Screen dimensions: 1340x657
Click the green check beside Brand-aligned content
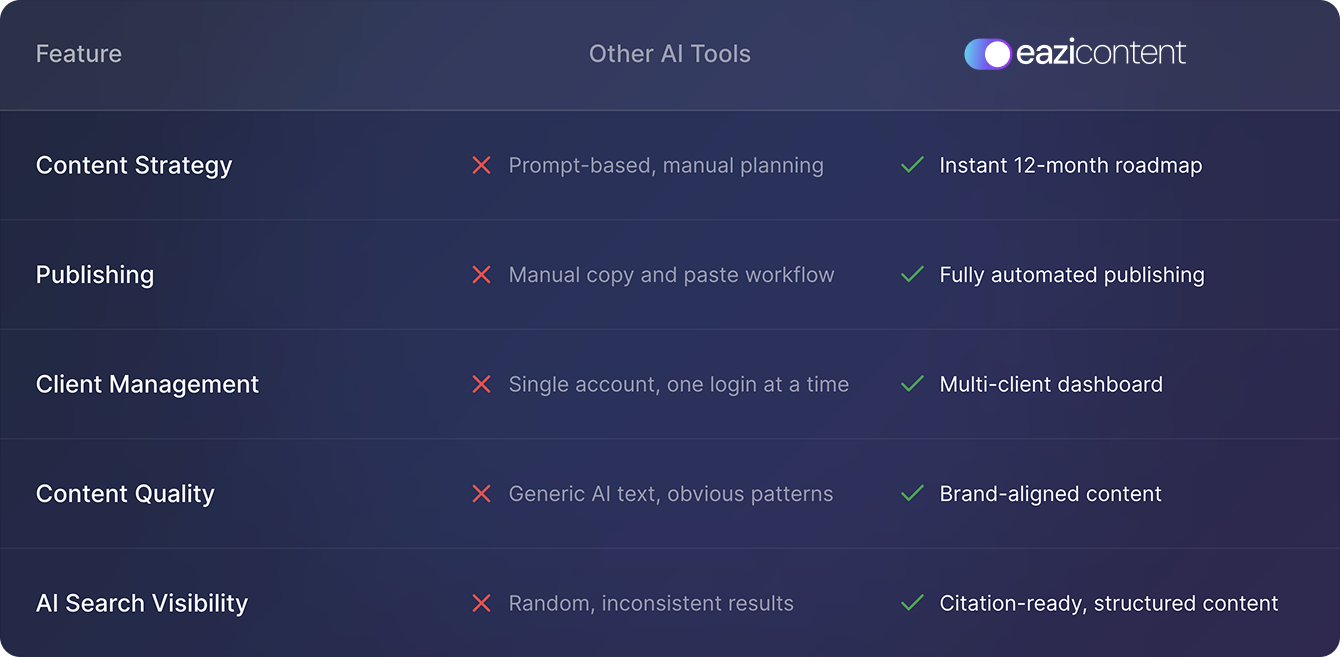(x=912, y=494)
